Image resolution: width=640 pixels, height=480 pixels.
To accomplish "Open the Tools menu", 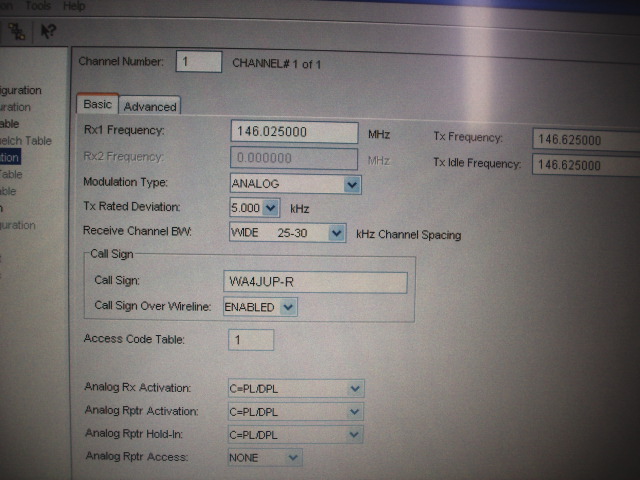I will point(37,5).
